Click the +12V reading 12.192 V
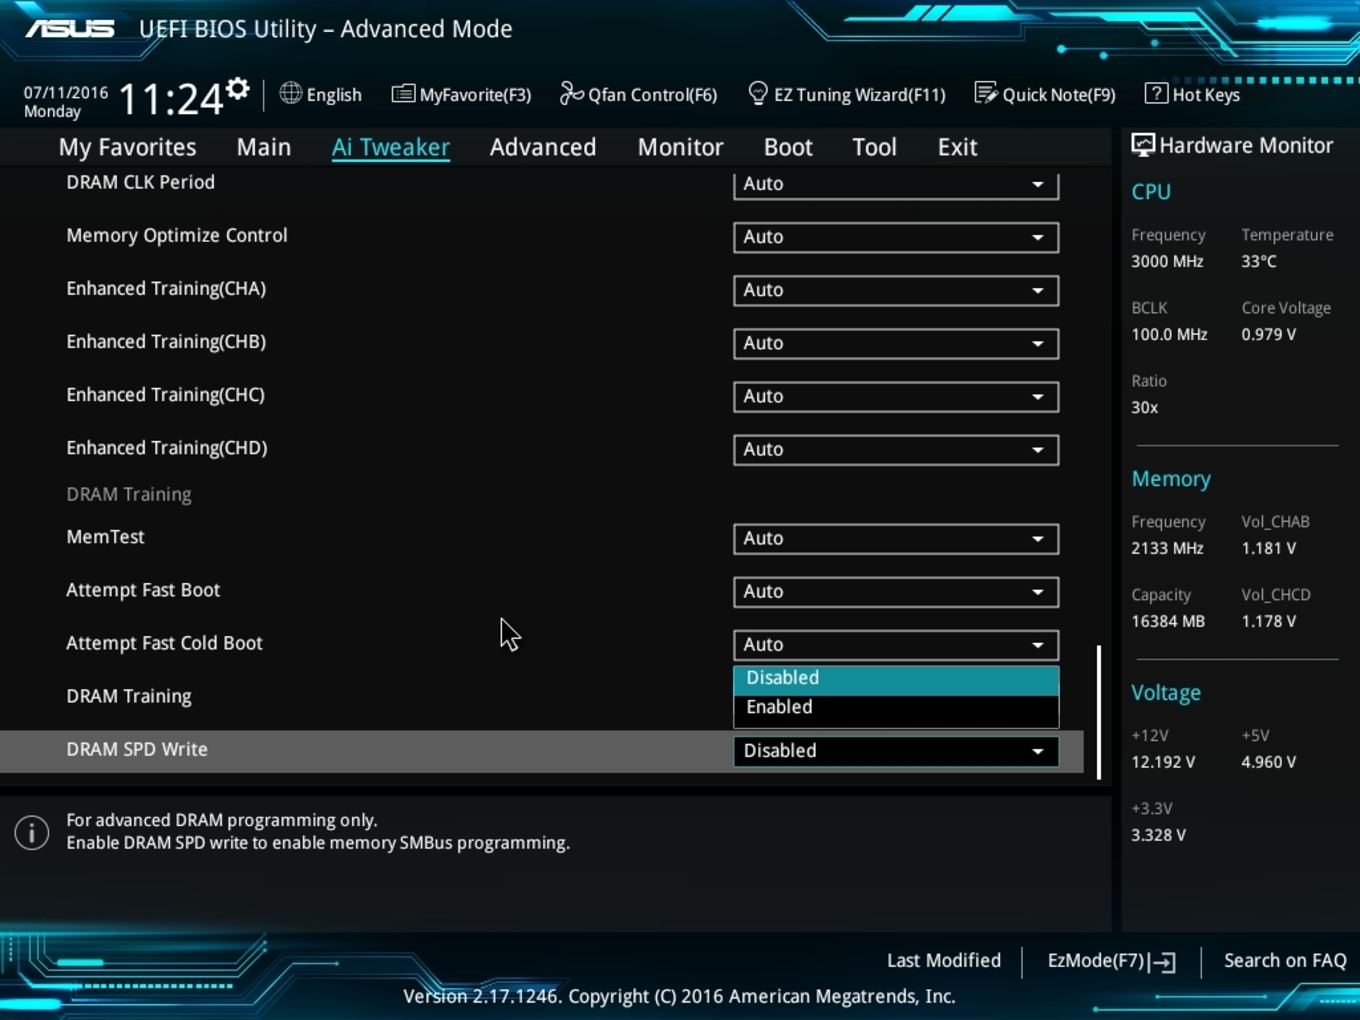Screen dimensions: 1360x1020 (x=1163, y=762)
